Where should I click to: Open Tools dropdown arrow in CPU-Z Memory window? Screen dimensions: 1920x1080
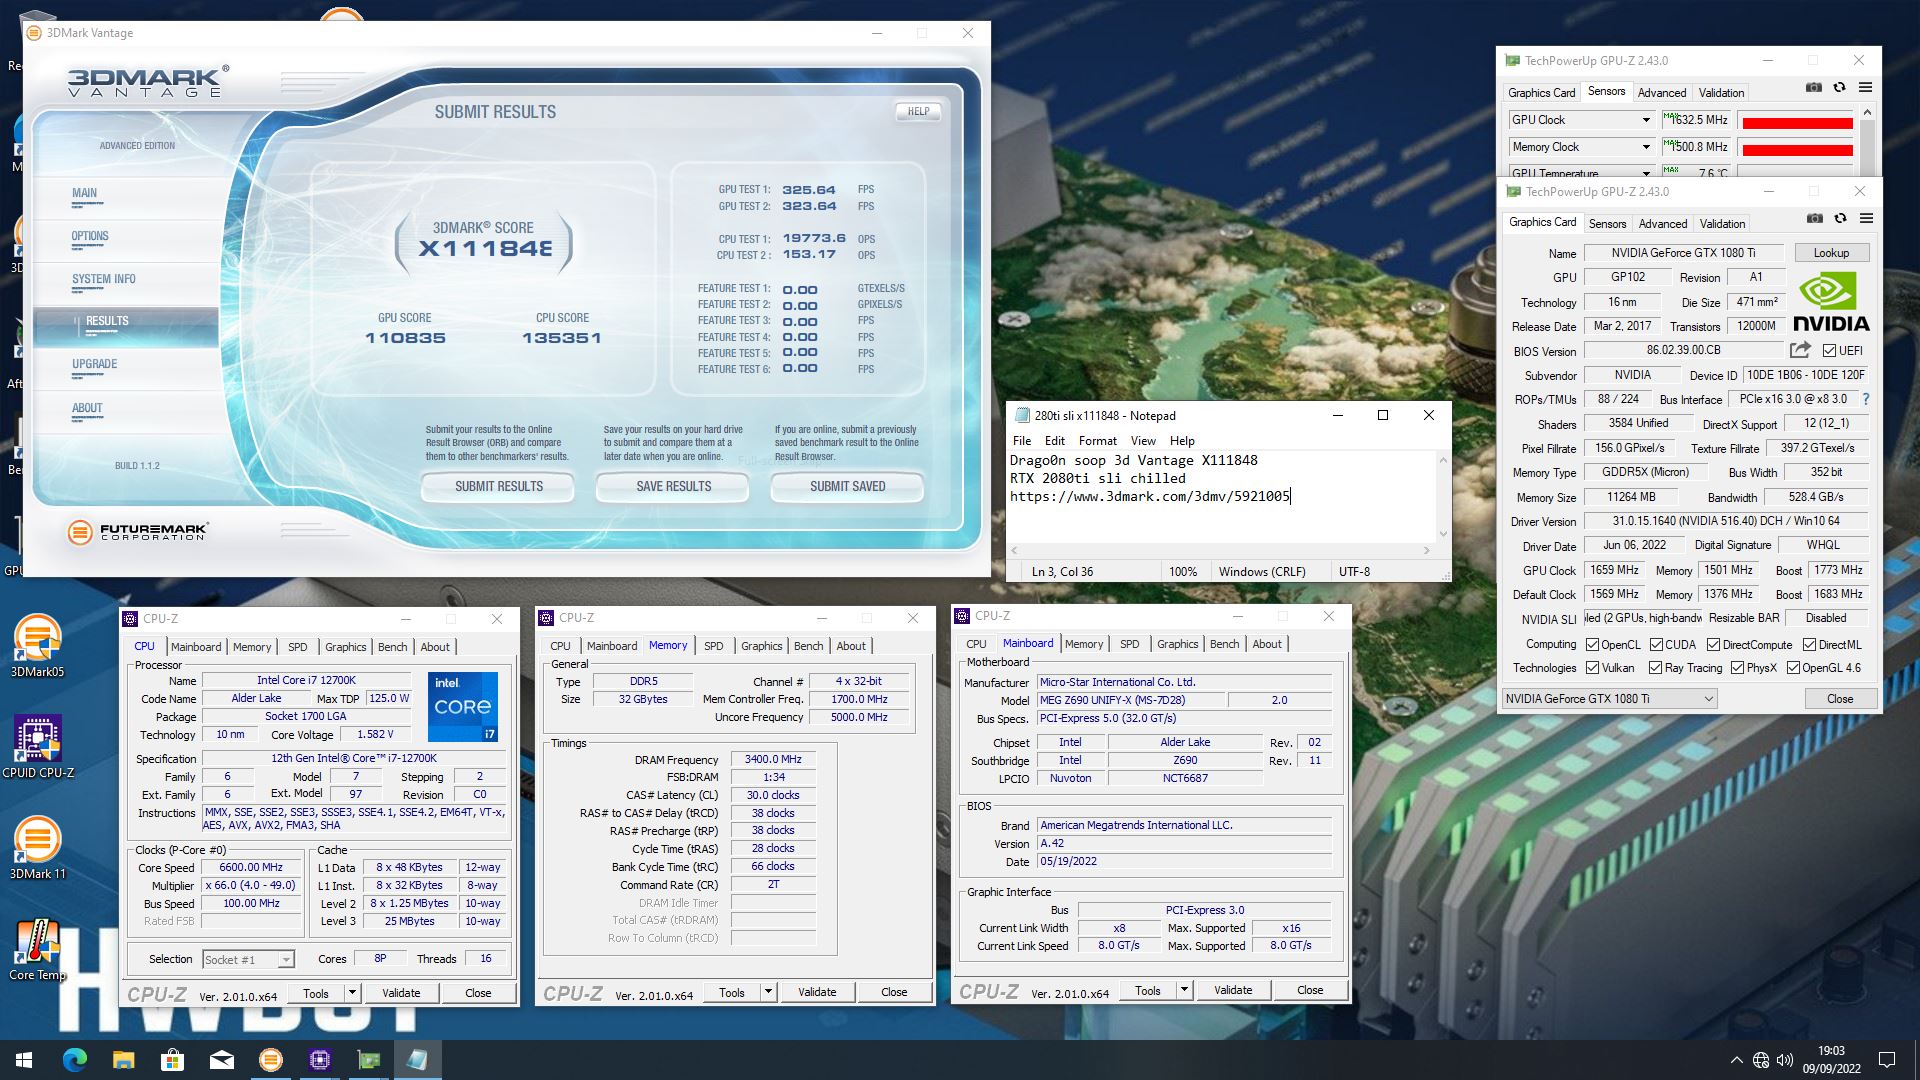[768, 993]
